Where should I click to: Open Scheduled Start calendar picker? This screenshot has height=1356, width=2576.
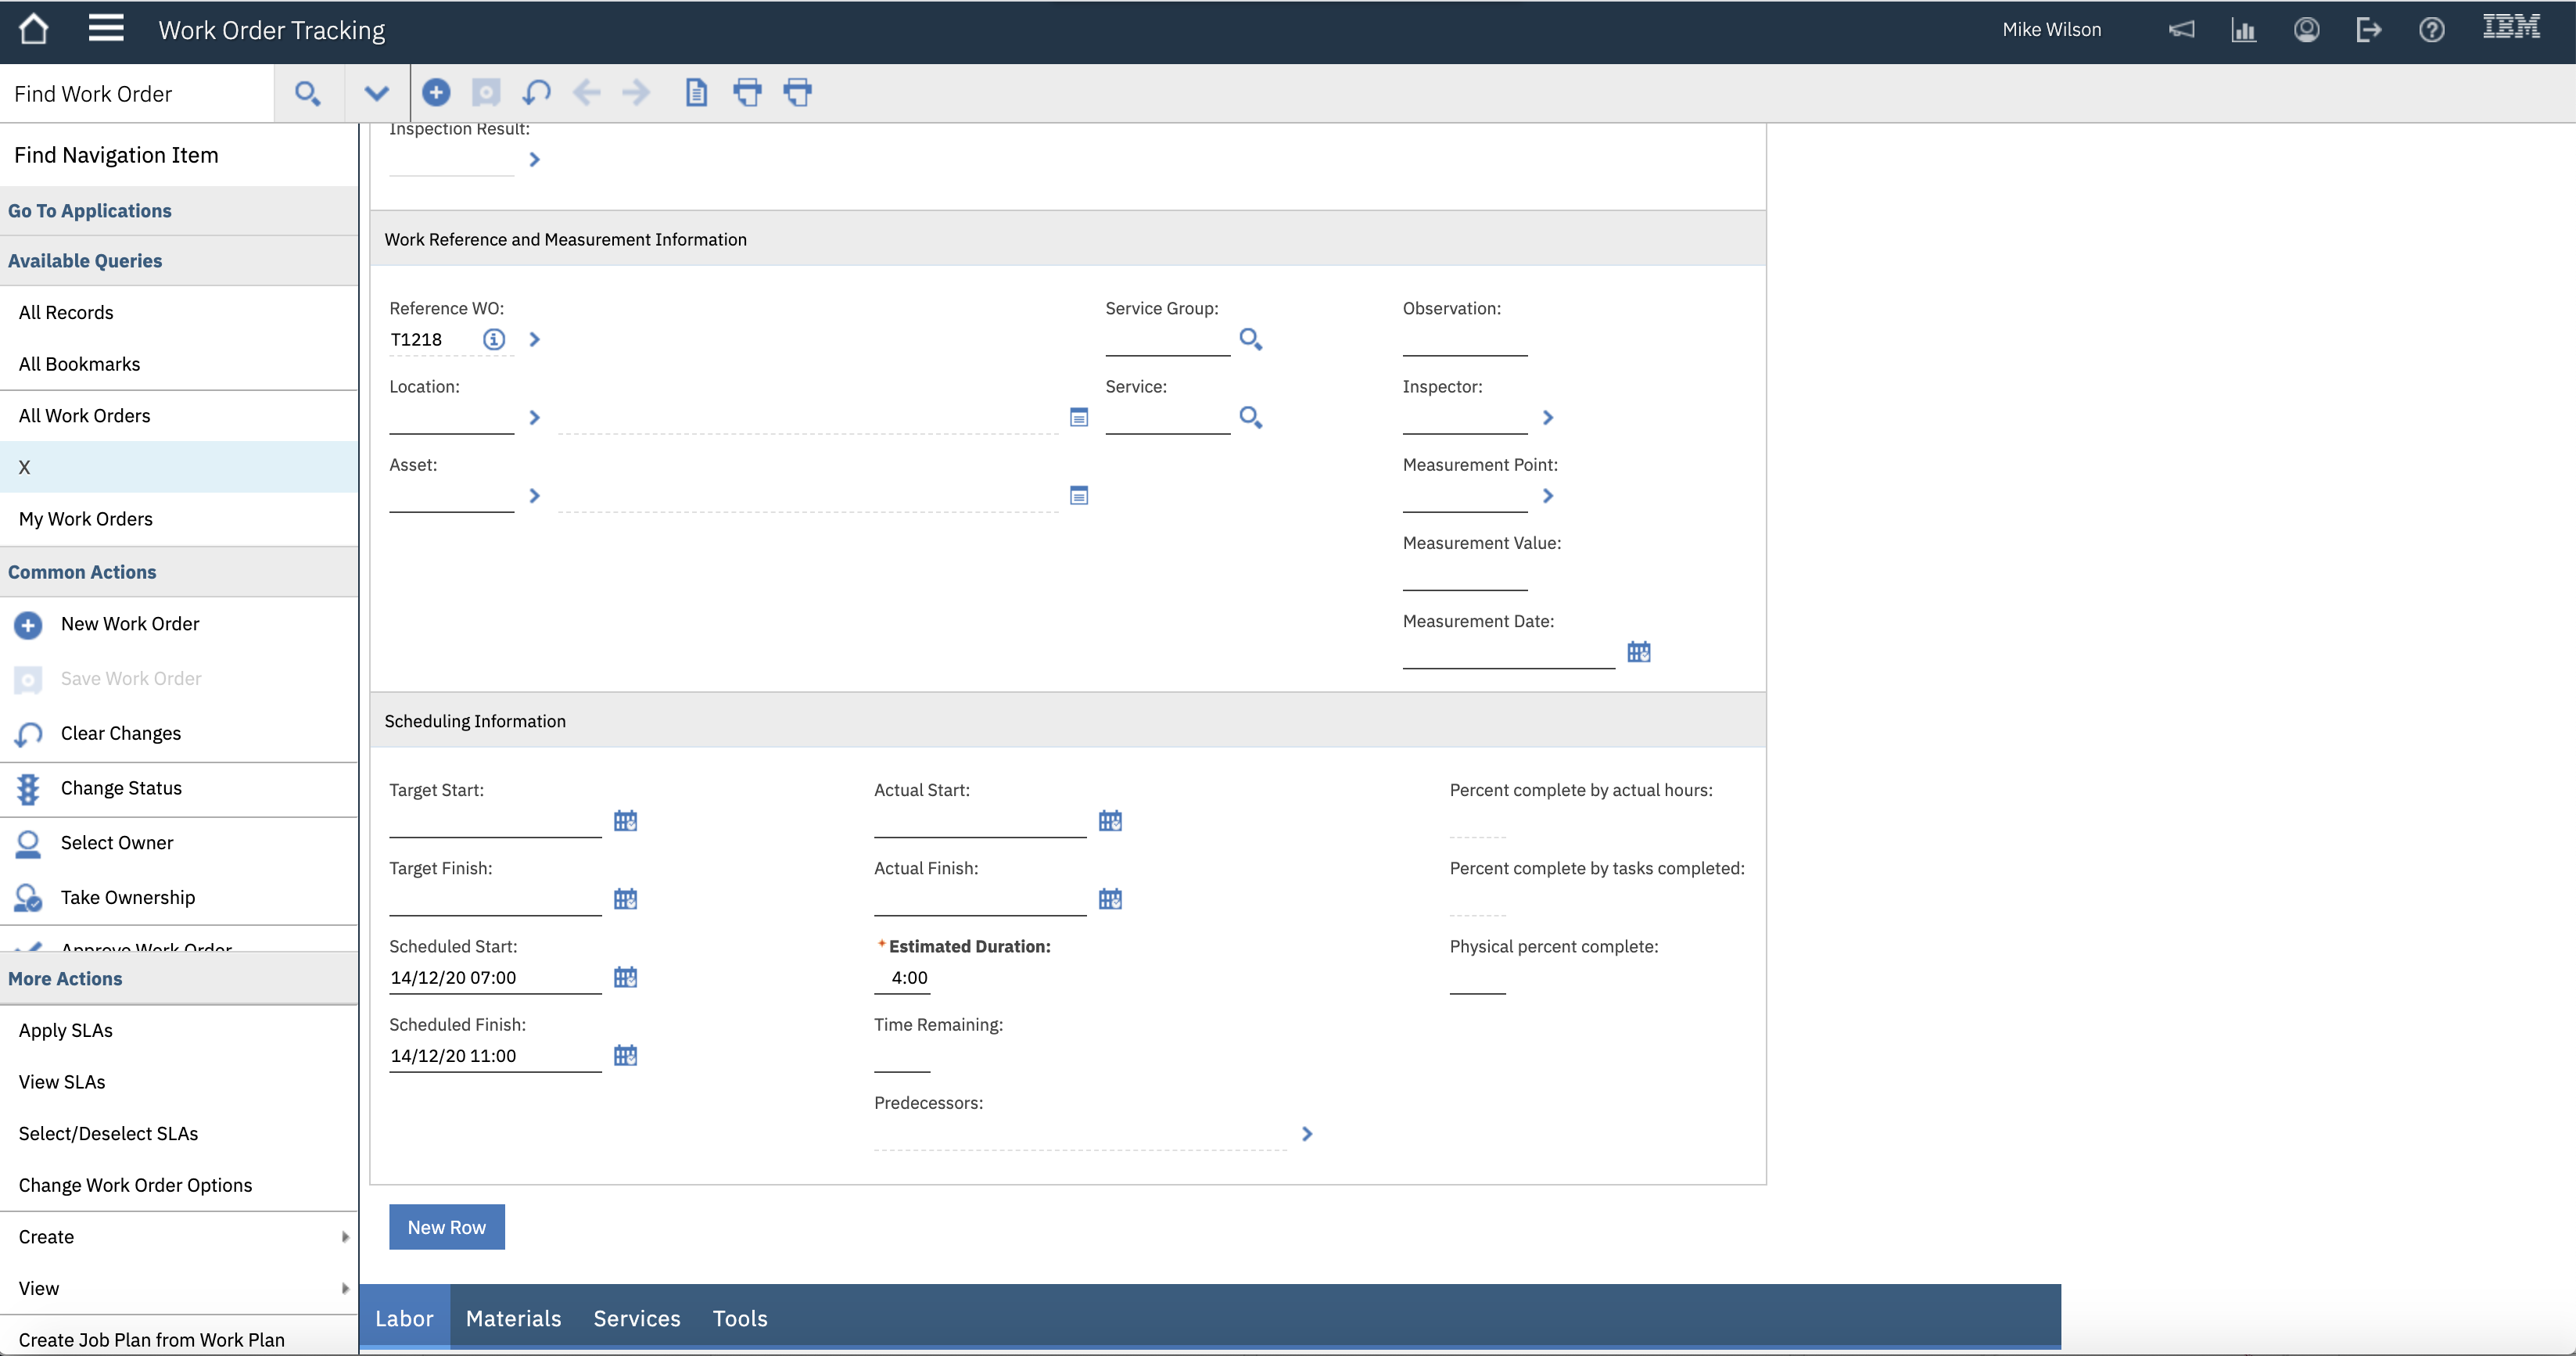pyautogui.click(x=625, y=977)
